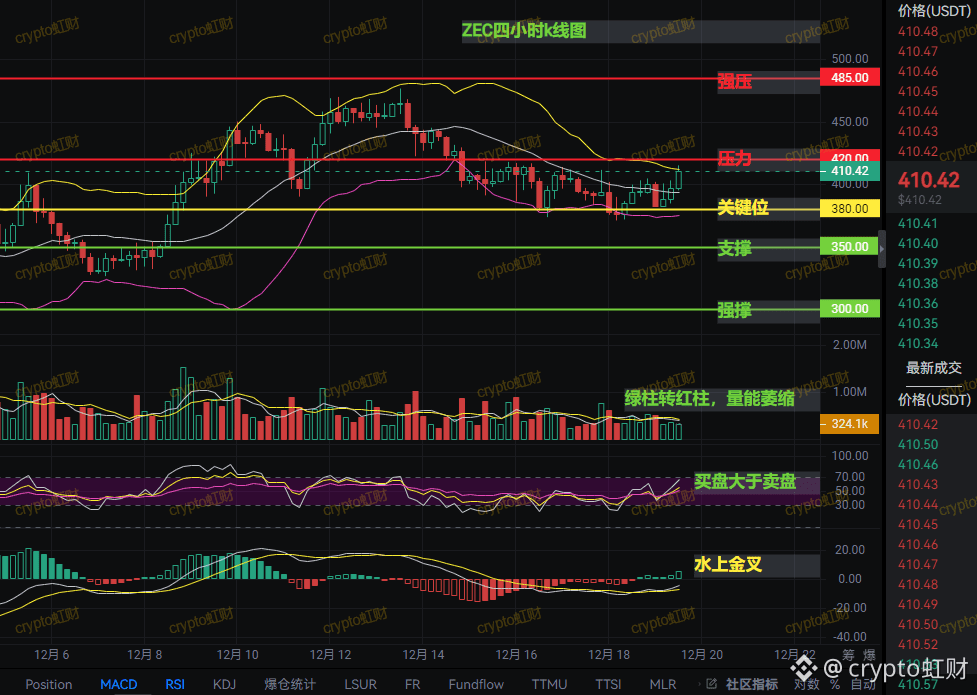Toggle the MACD indicator tab
Viewport: 977px width, 695px height.
(118, 684)
